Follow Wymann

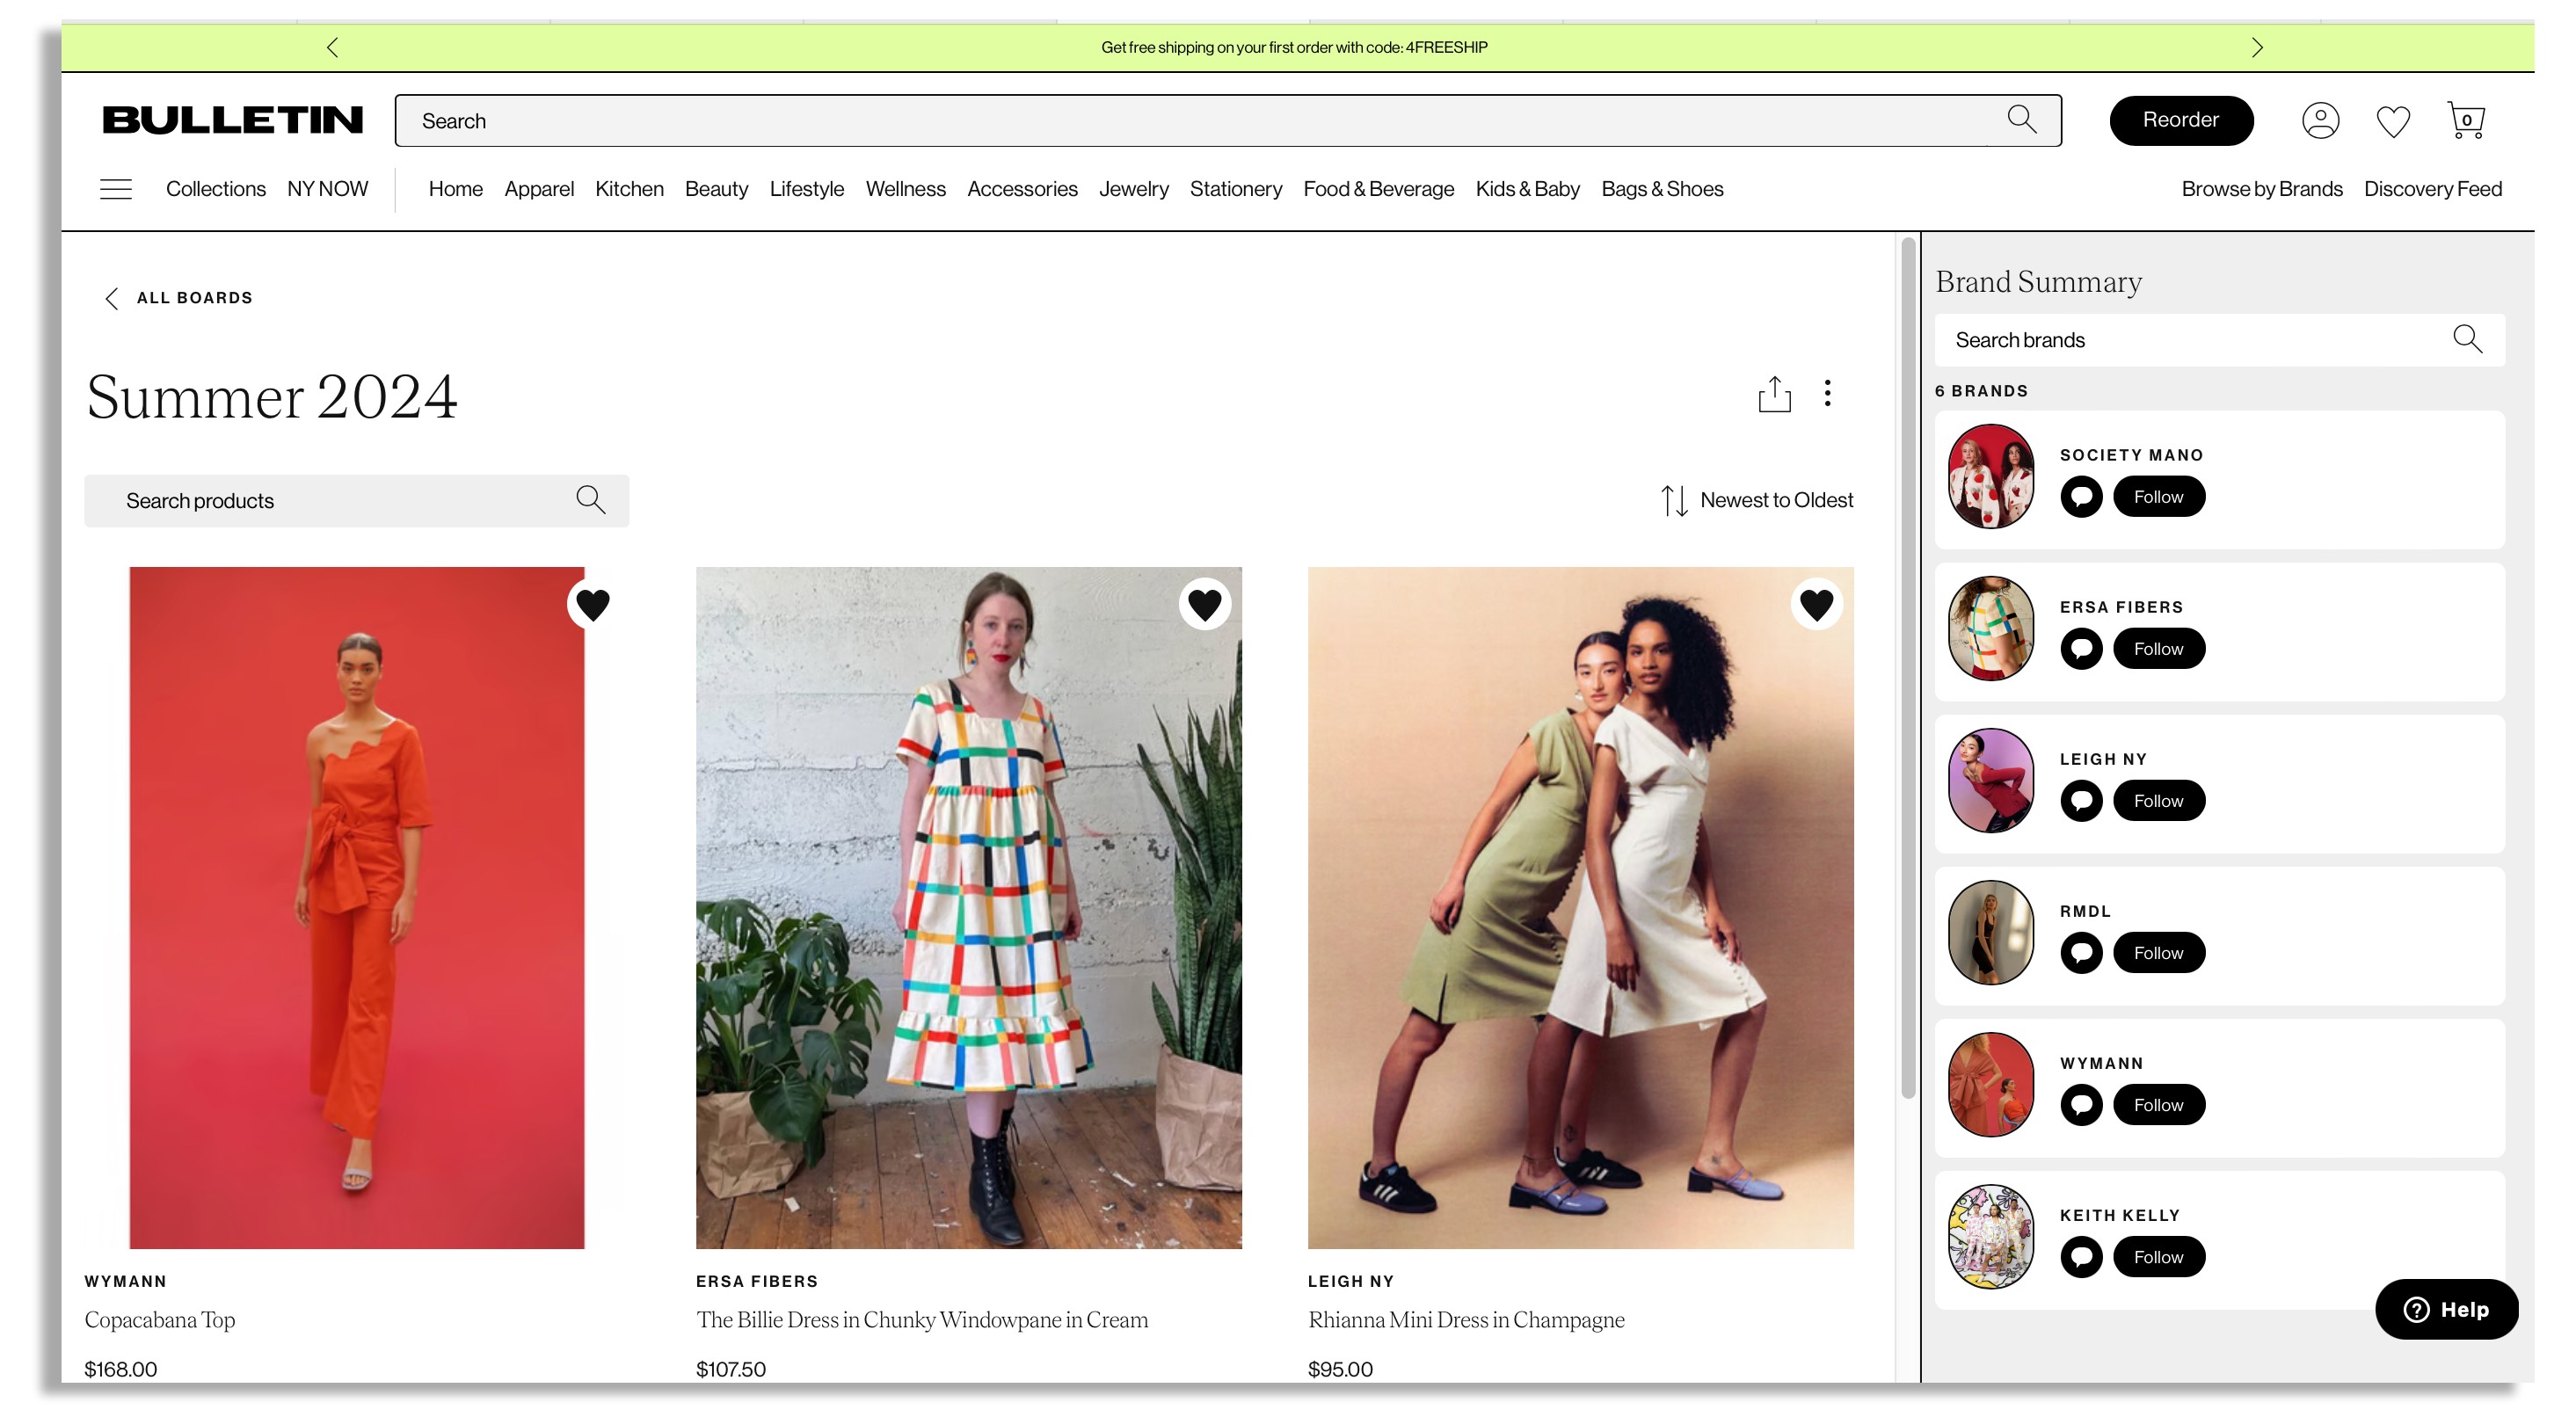click(x=2158, y=1105)
